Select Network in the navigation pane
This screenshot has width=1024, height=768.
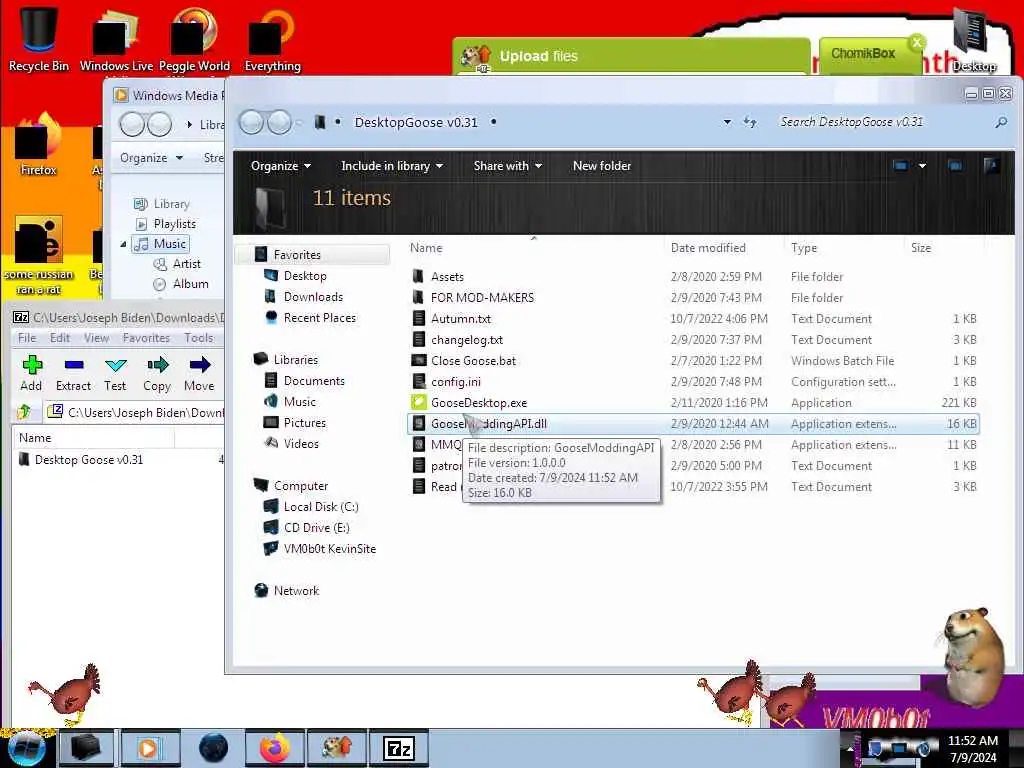click(296, 590)
